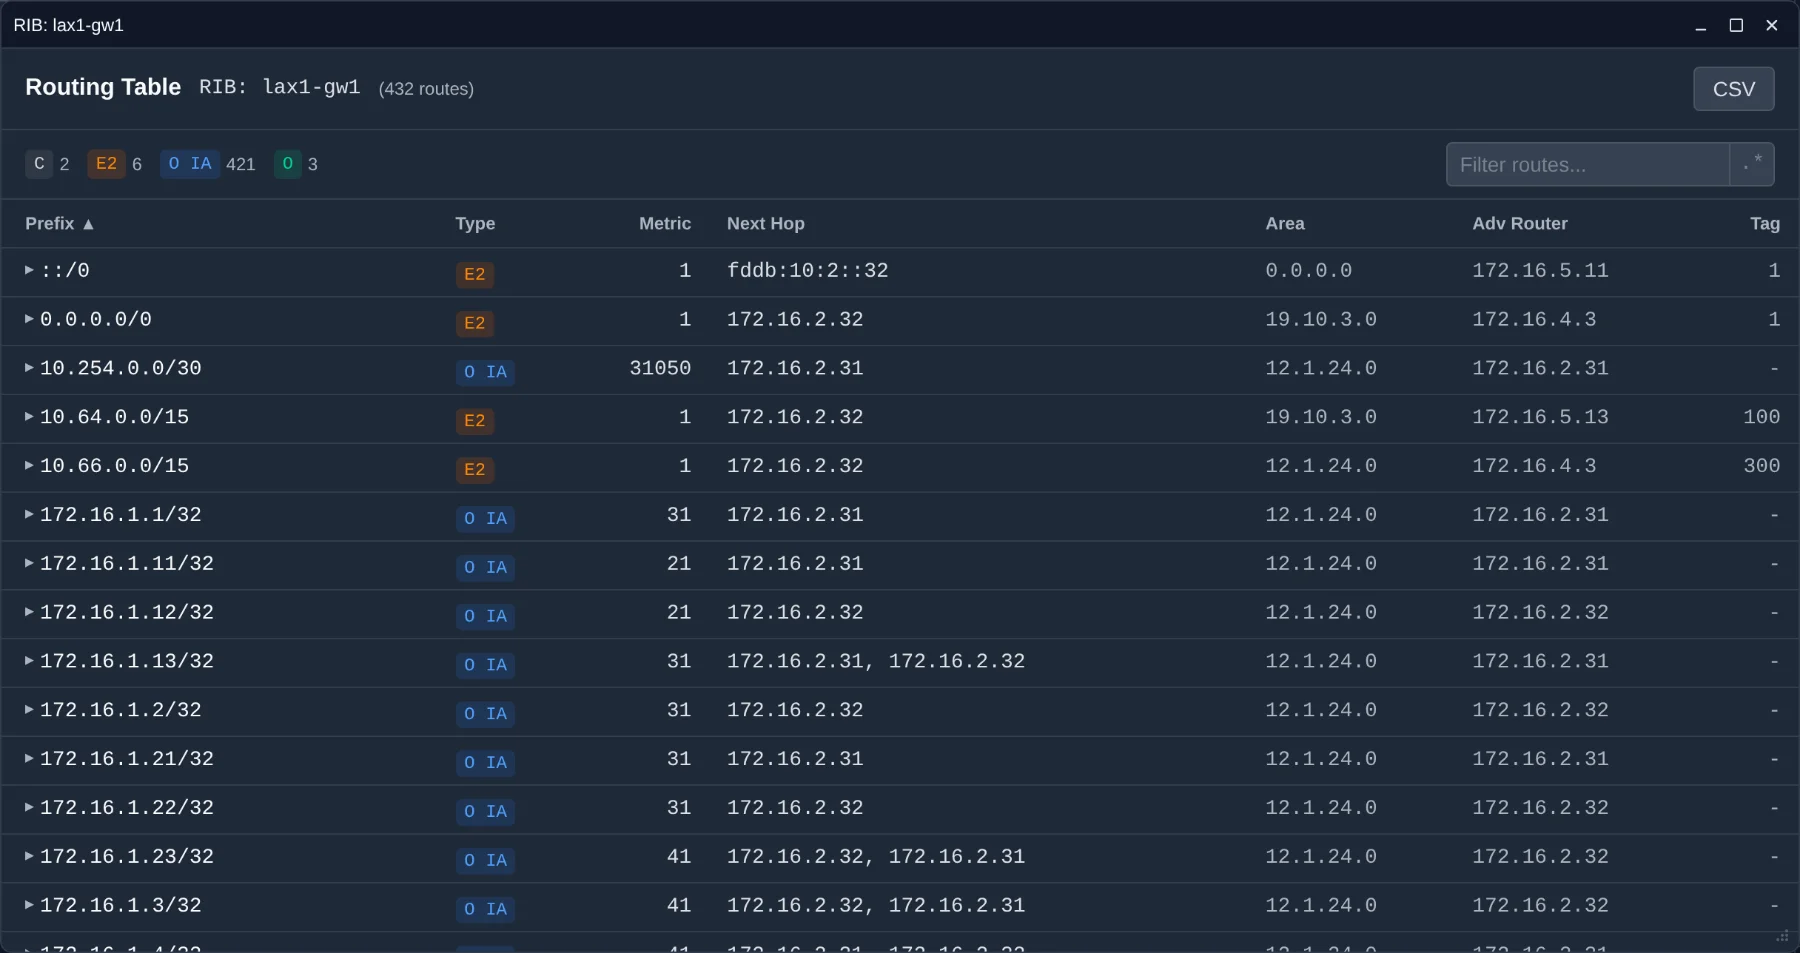Viewport: 1800px width, 953px height.
Task: Expand the 10.254.0.0/30 route row
Action: coord(29,368)
